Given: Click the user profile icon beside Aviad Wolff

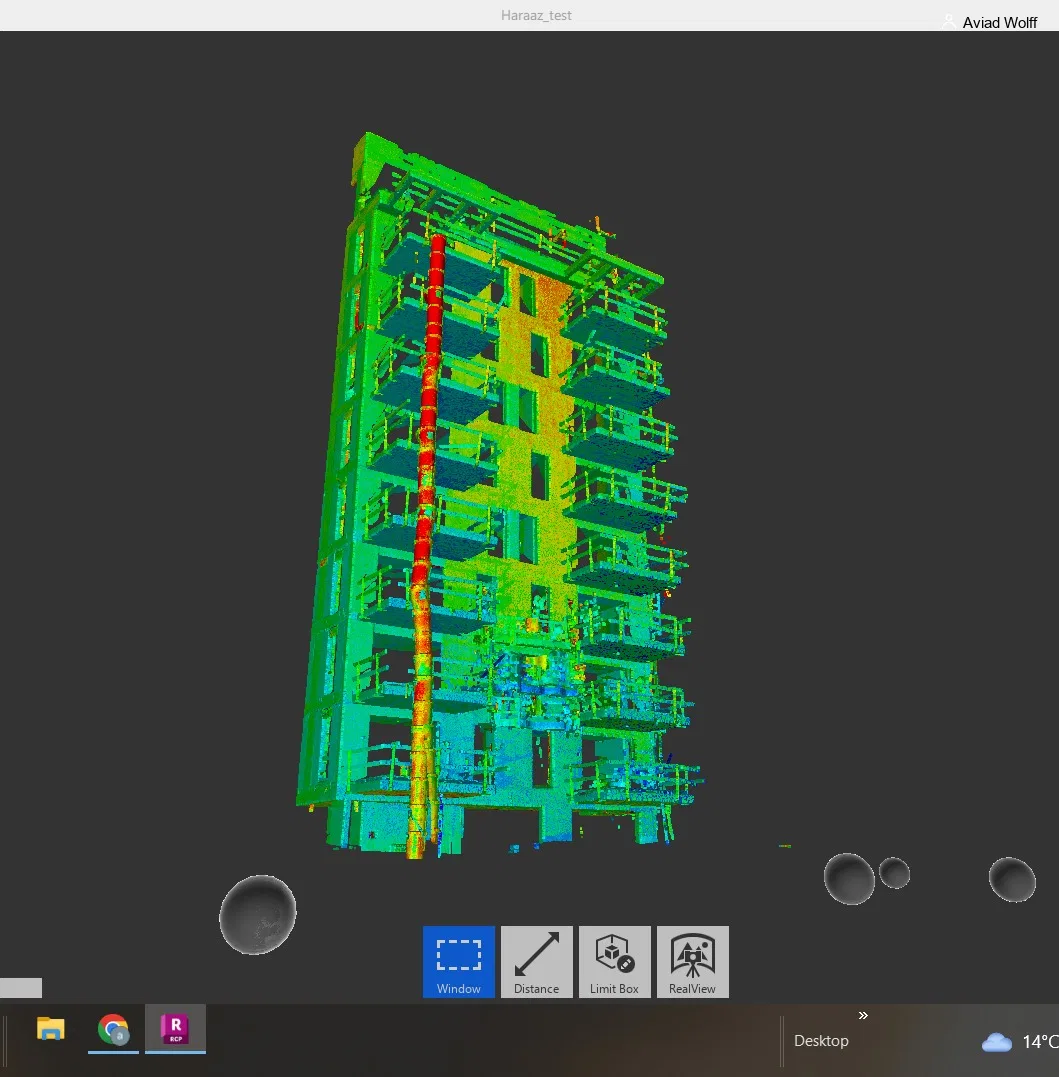Looking at the screenshot, I should (949, 22).
